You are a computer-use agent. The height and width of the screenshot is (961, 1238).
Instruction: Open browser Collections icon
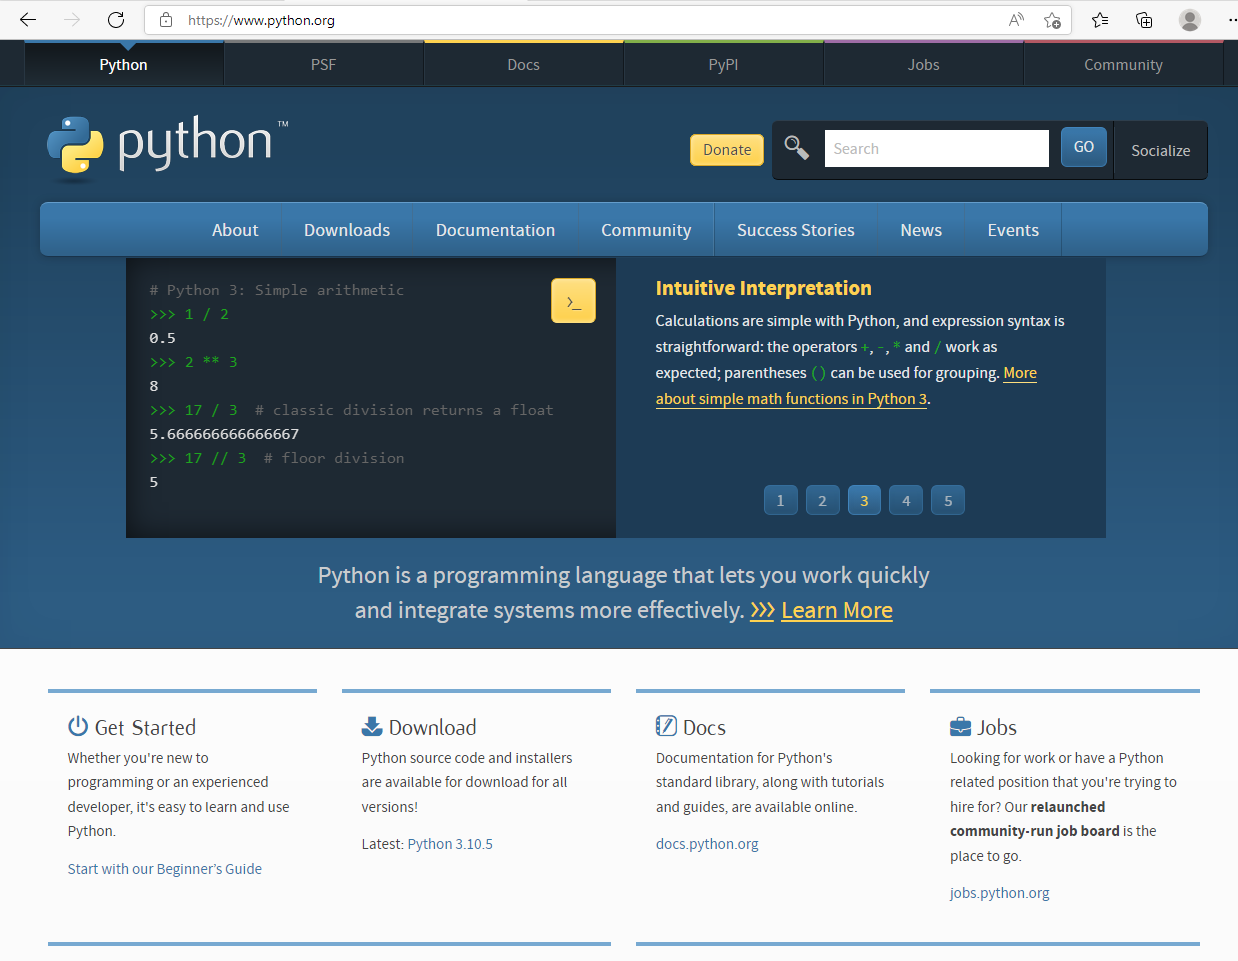(x=1144, y=20)
